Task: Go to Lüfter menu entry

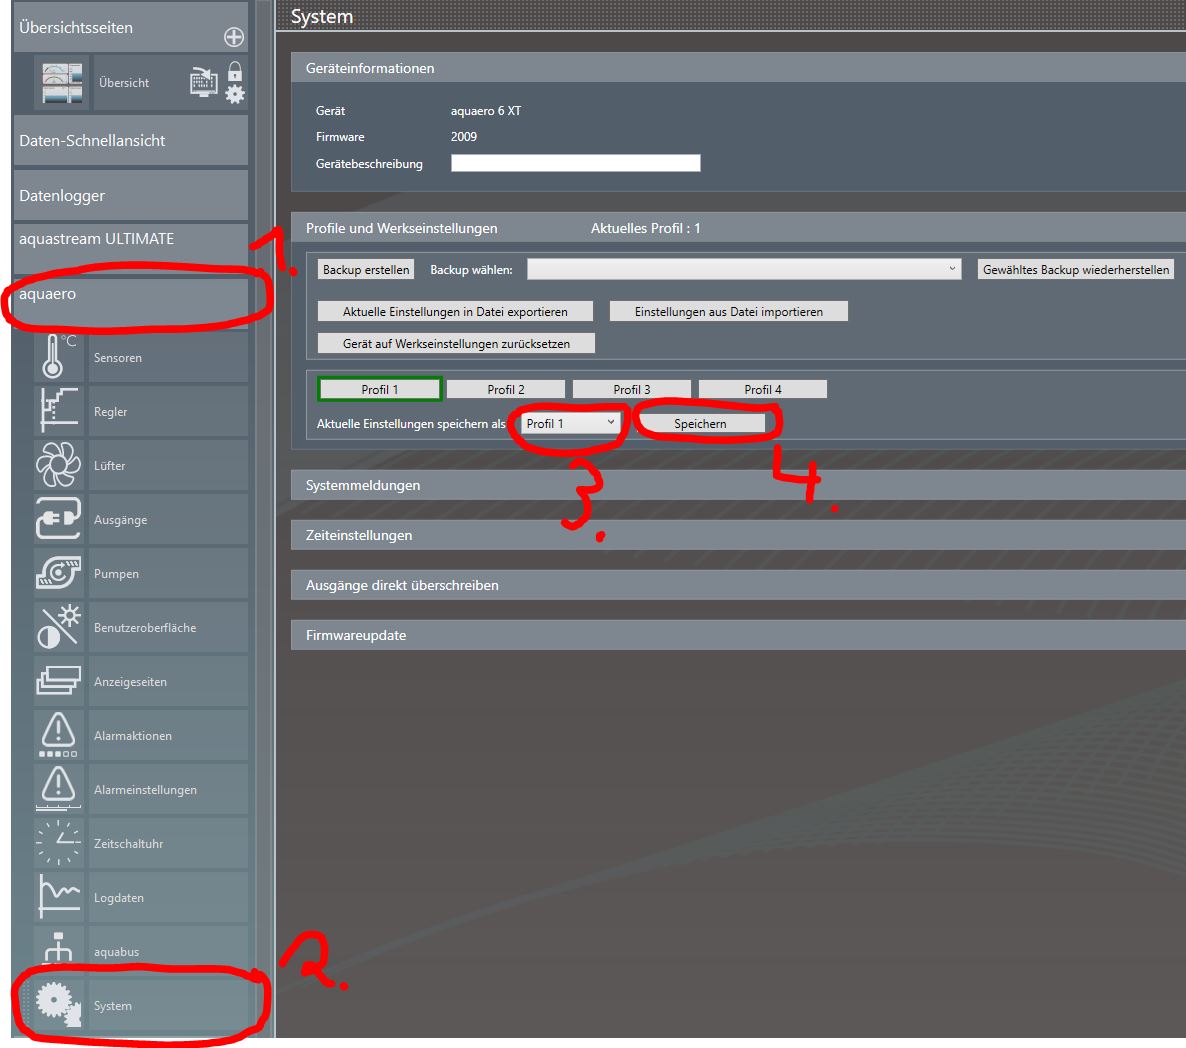Action: pos(168,465)
